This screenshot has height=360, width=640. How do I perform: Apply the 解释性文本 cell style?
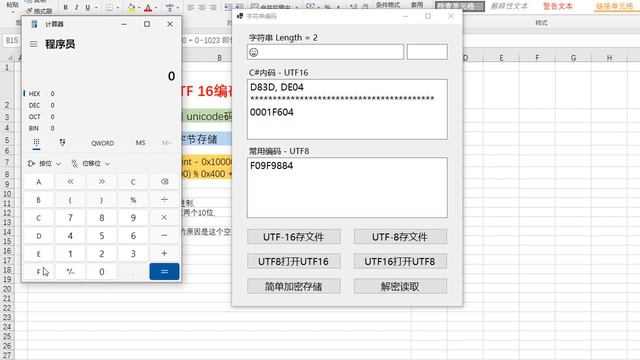click(509, 6)
